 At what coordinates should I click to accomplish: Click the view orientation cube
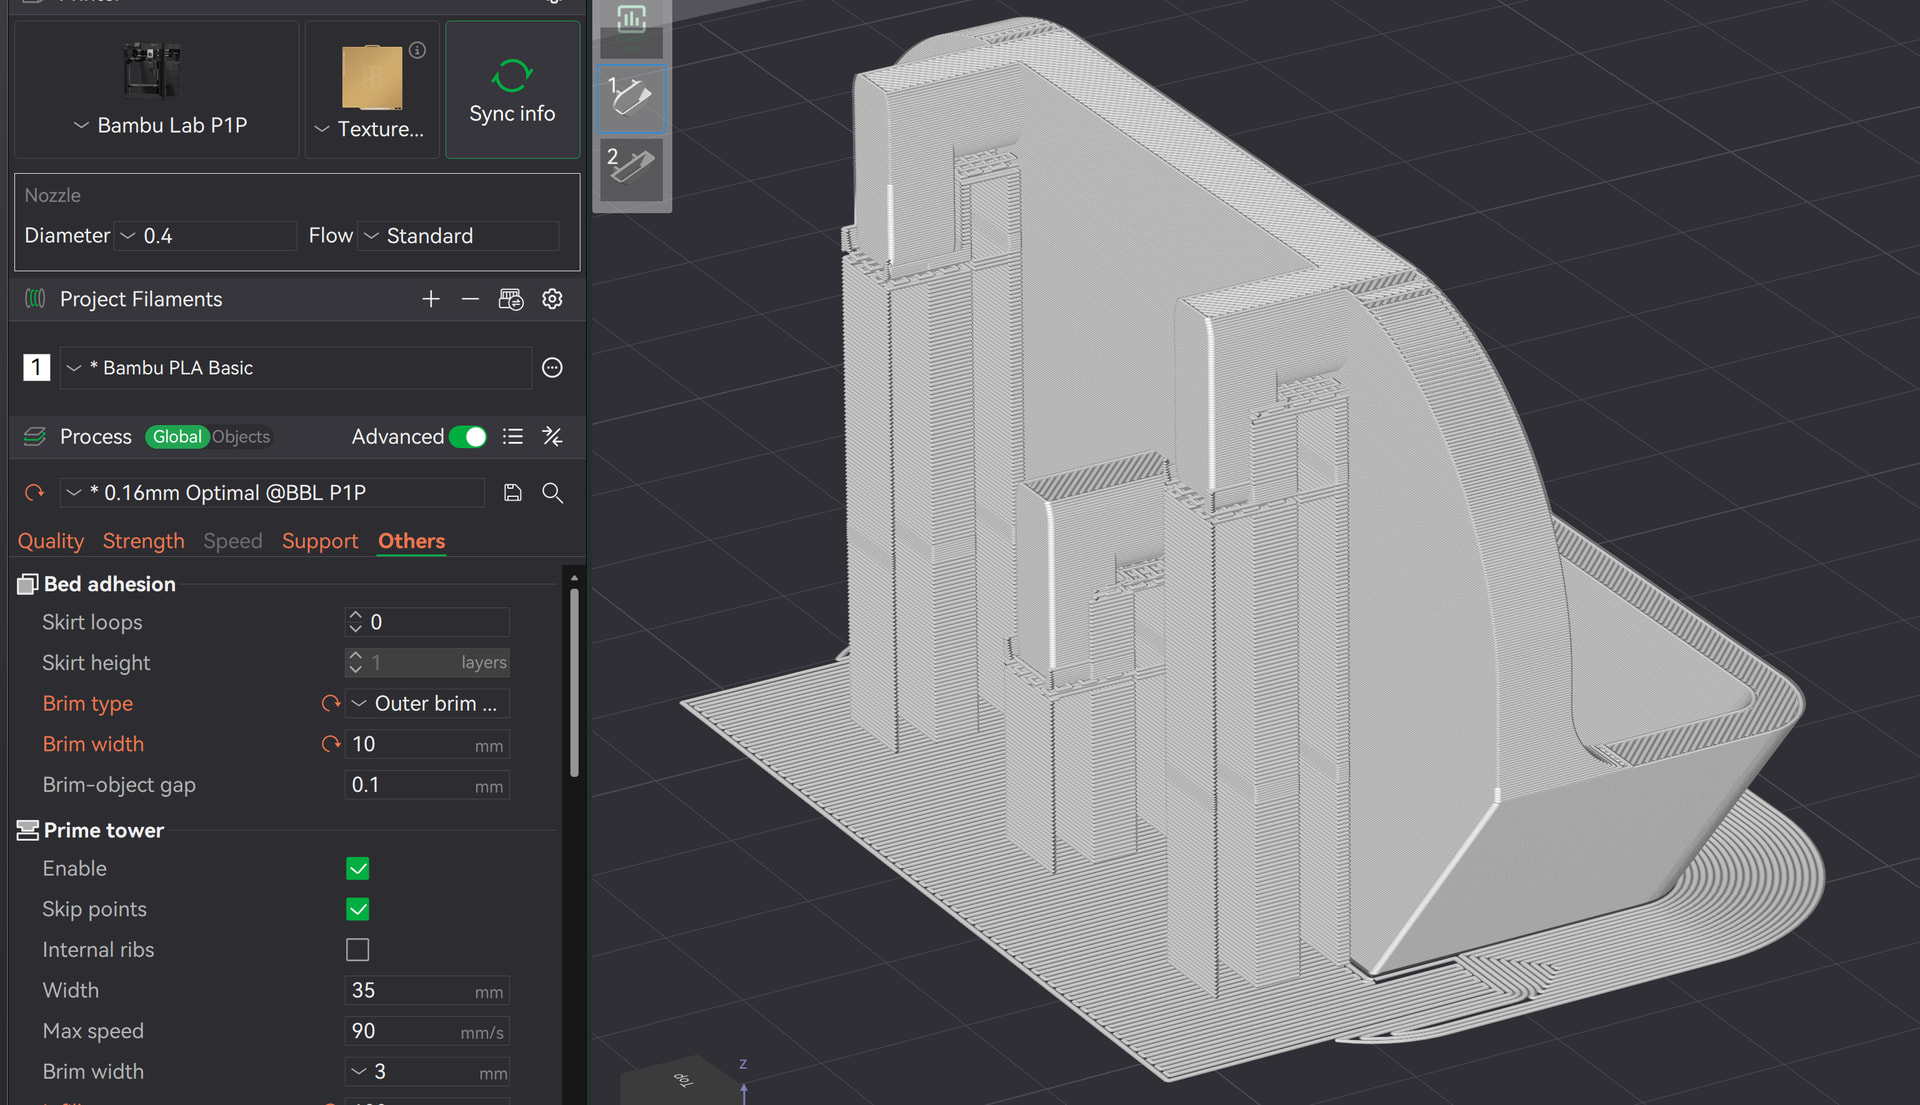[x=680, y=1080]
